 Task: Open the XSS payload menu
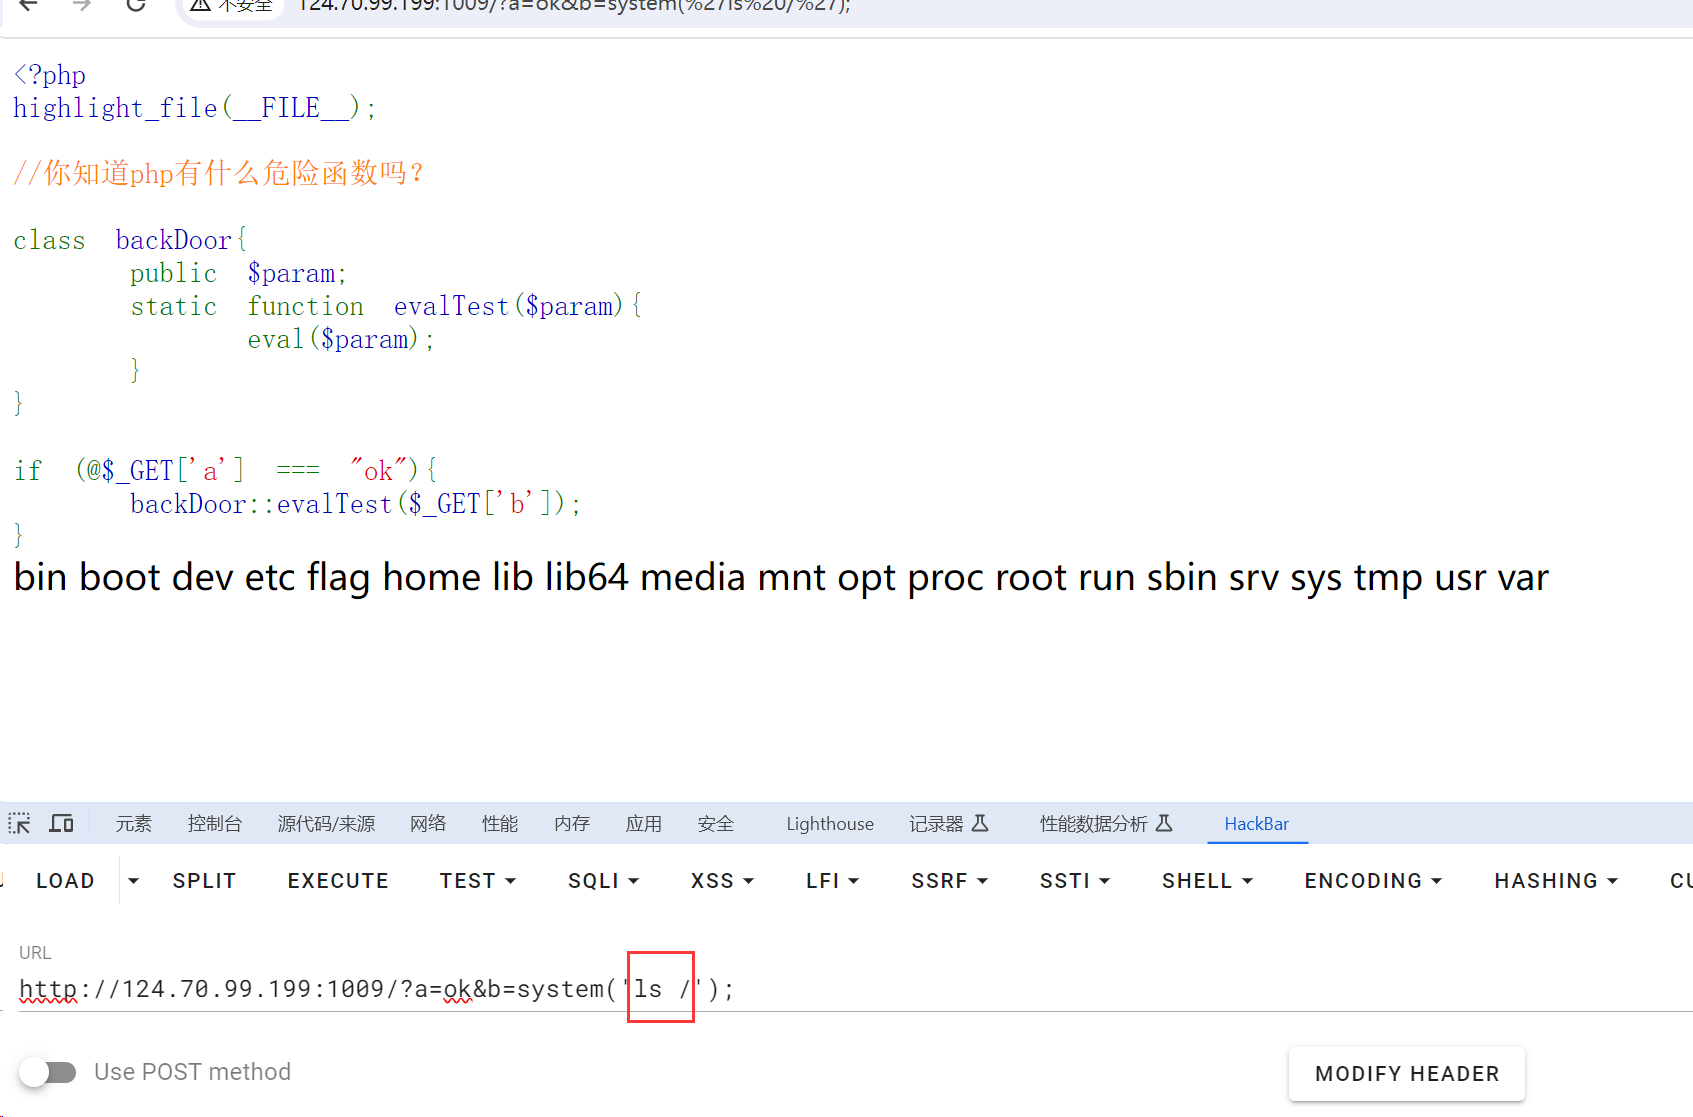pyautogui.click(x=721, y=881)
